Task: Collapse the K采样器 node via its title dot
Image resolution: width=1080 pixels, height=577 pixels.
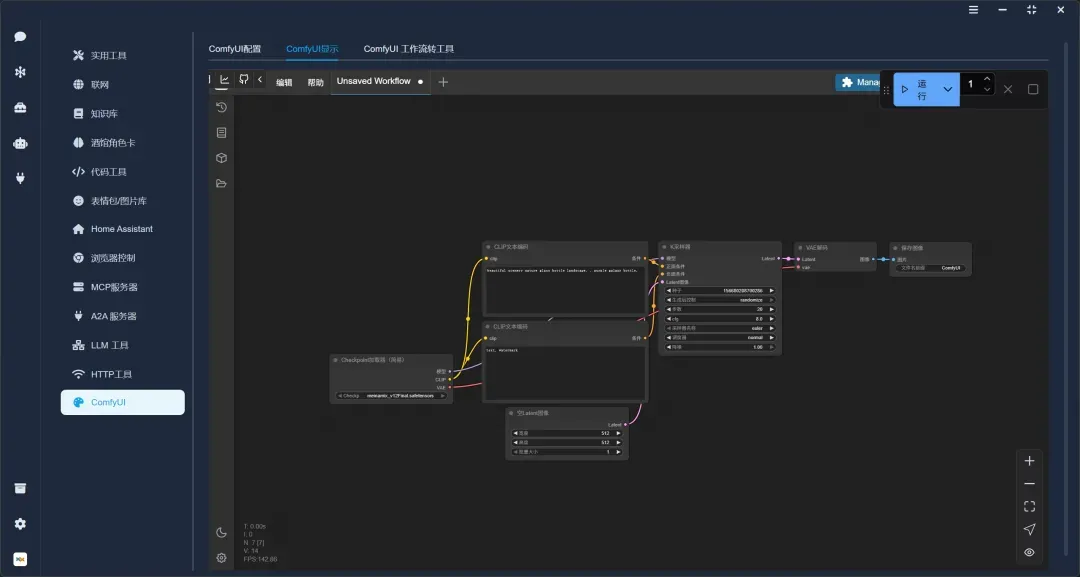Action: 664,247
